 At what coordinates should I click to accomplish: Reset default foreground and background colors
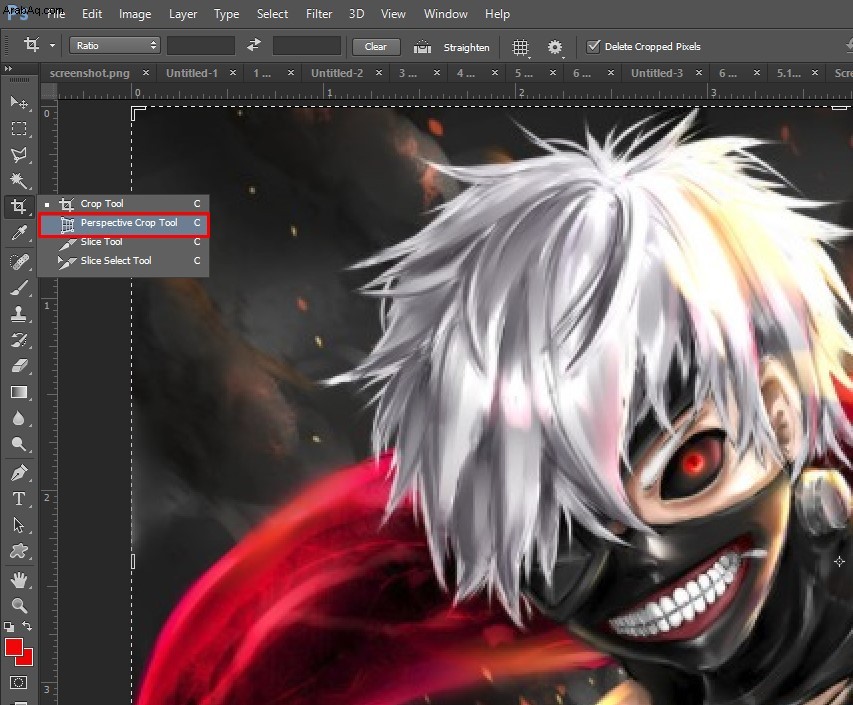(x=9, y=627)
